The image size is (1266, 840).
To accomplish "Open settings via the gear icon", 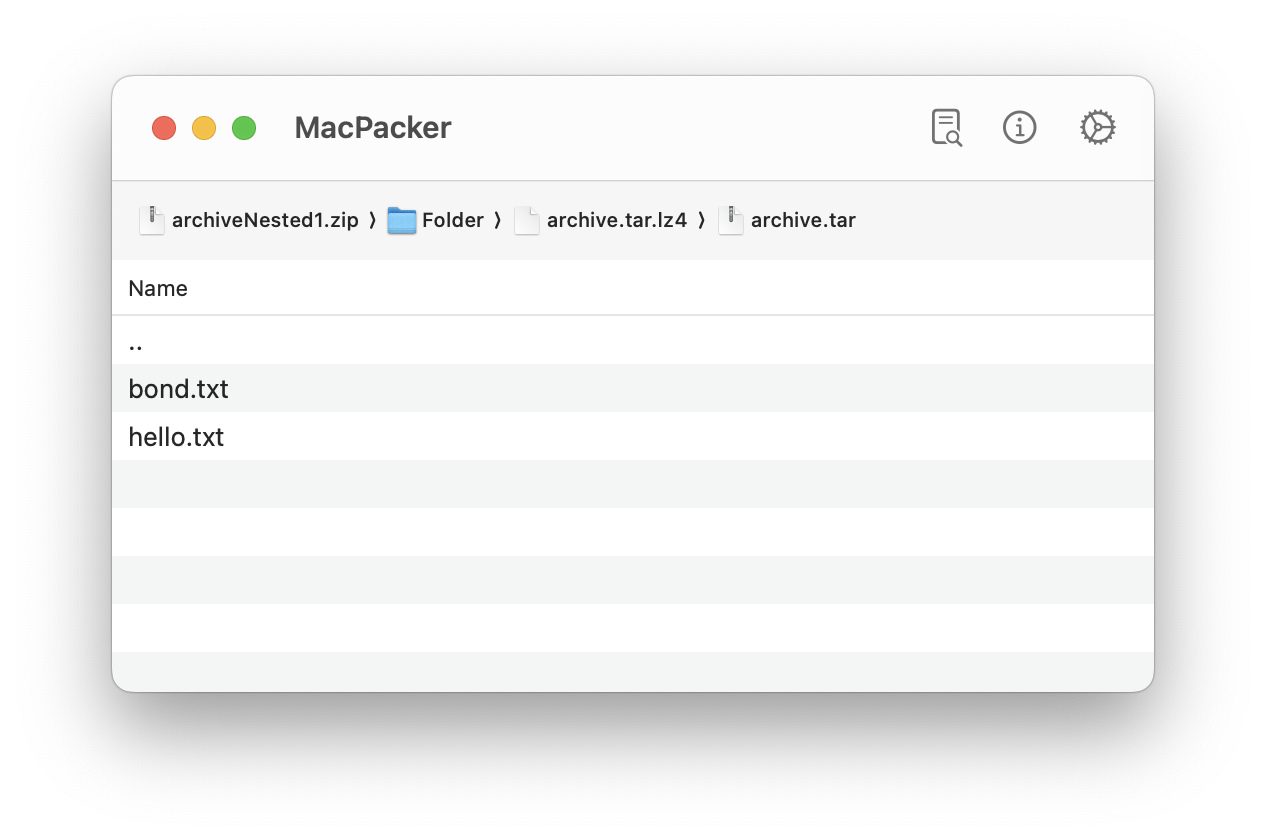I will click(x=1097, y=128).
